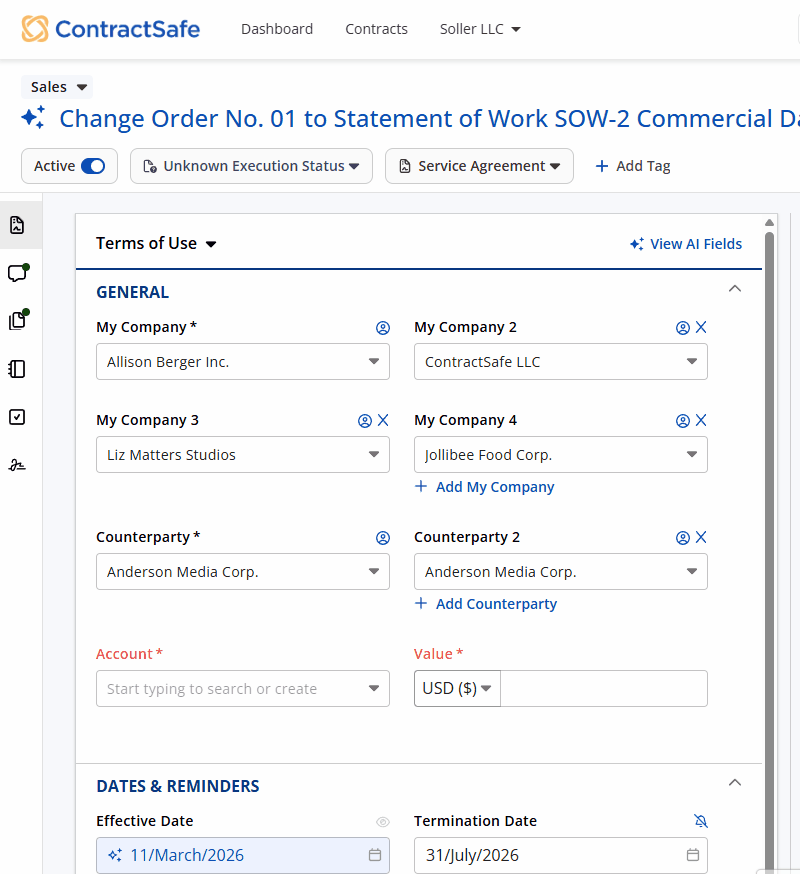Go to the Dashboard menu item
Viewport: 800px width, 874px height.
click(x=277, y=29)
